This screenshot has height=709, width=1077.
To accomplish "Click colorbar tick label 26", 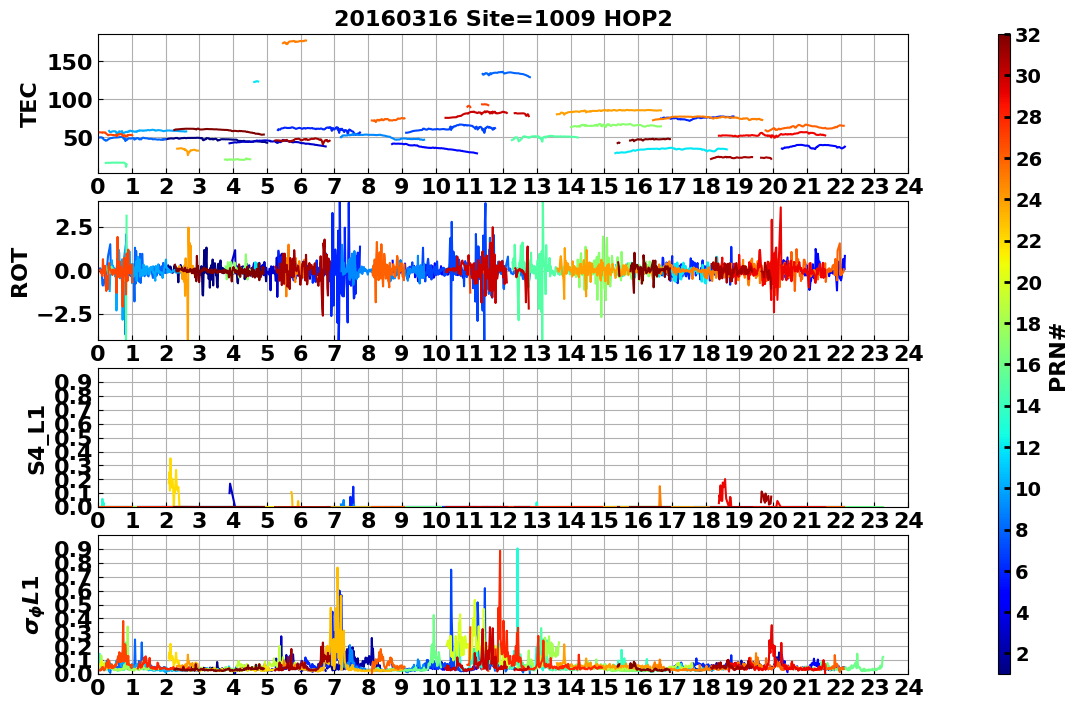I will [x=1028, y=159].
